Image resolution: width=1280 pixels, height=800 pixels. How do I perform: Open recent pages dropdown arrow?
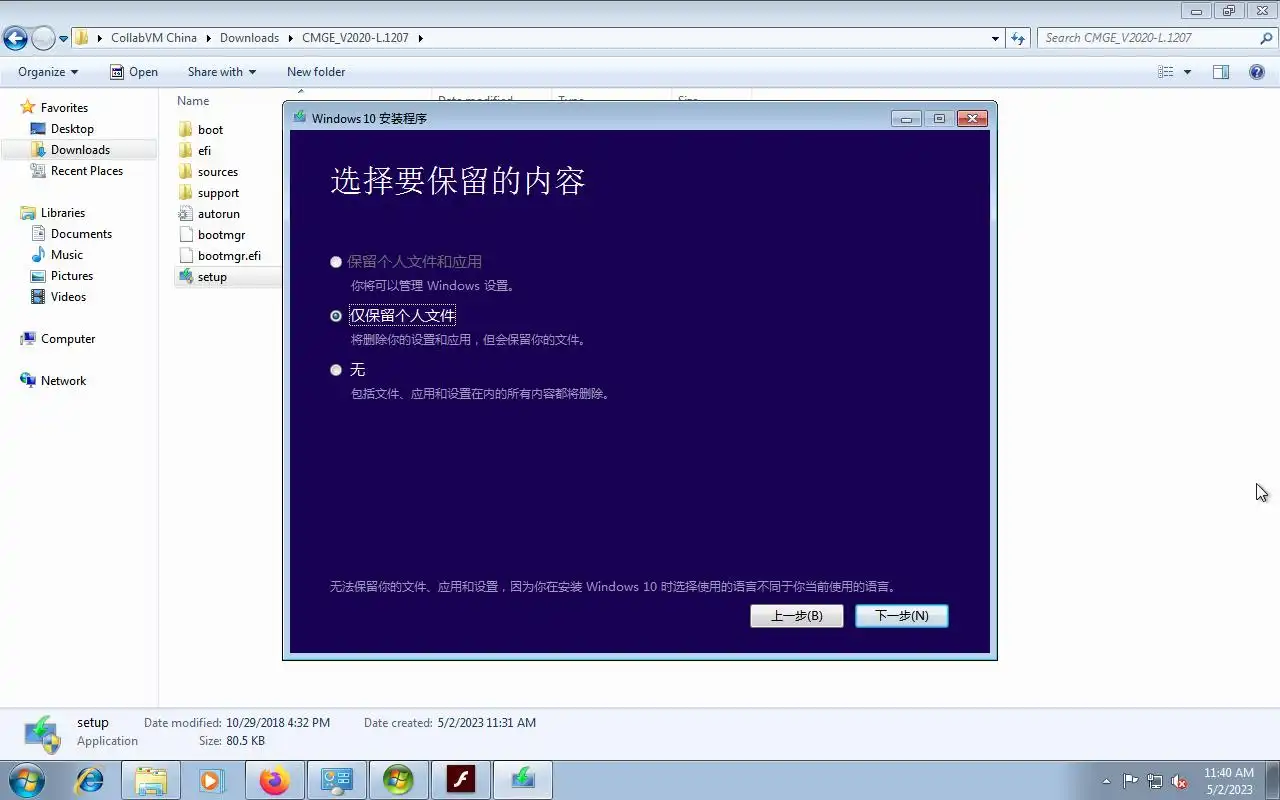(64, 39)
